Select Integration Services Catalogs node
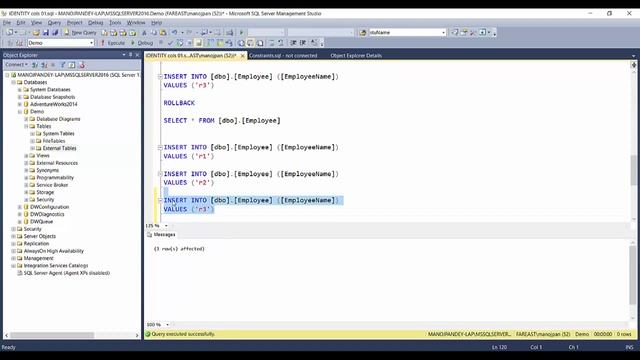Screen dimensions: 640x360 pyautogui.click(x=56, y=266)
